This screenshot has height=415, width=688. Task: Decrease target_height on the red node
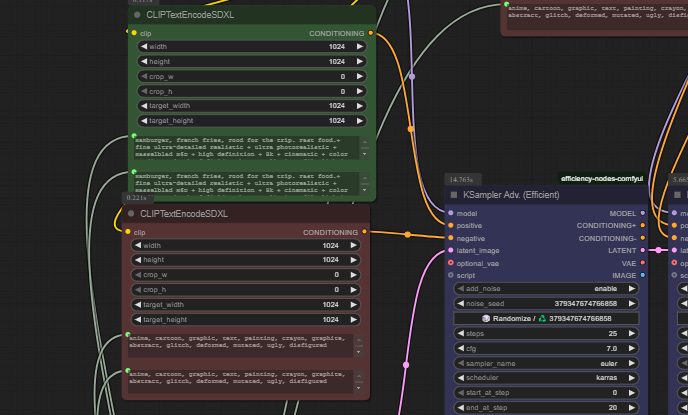[x=138, y=319]
